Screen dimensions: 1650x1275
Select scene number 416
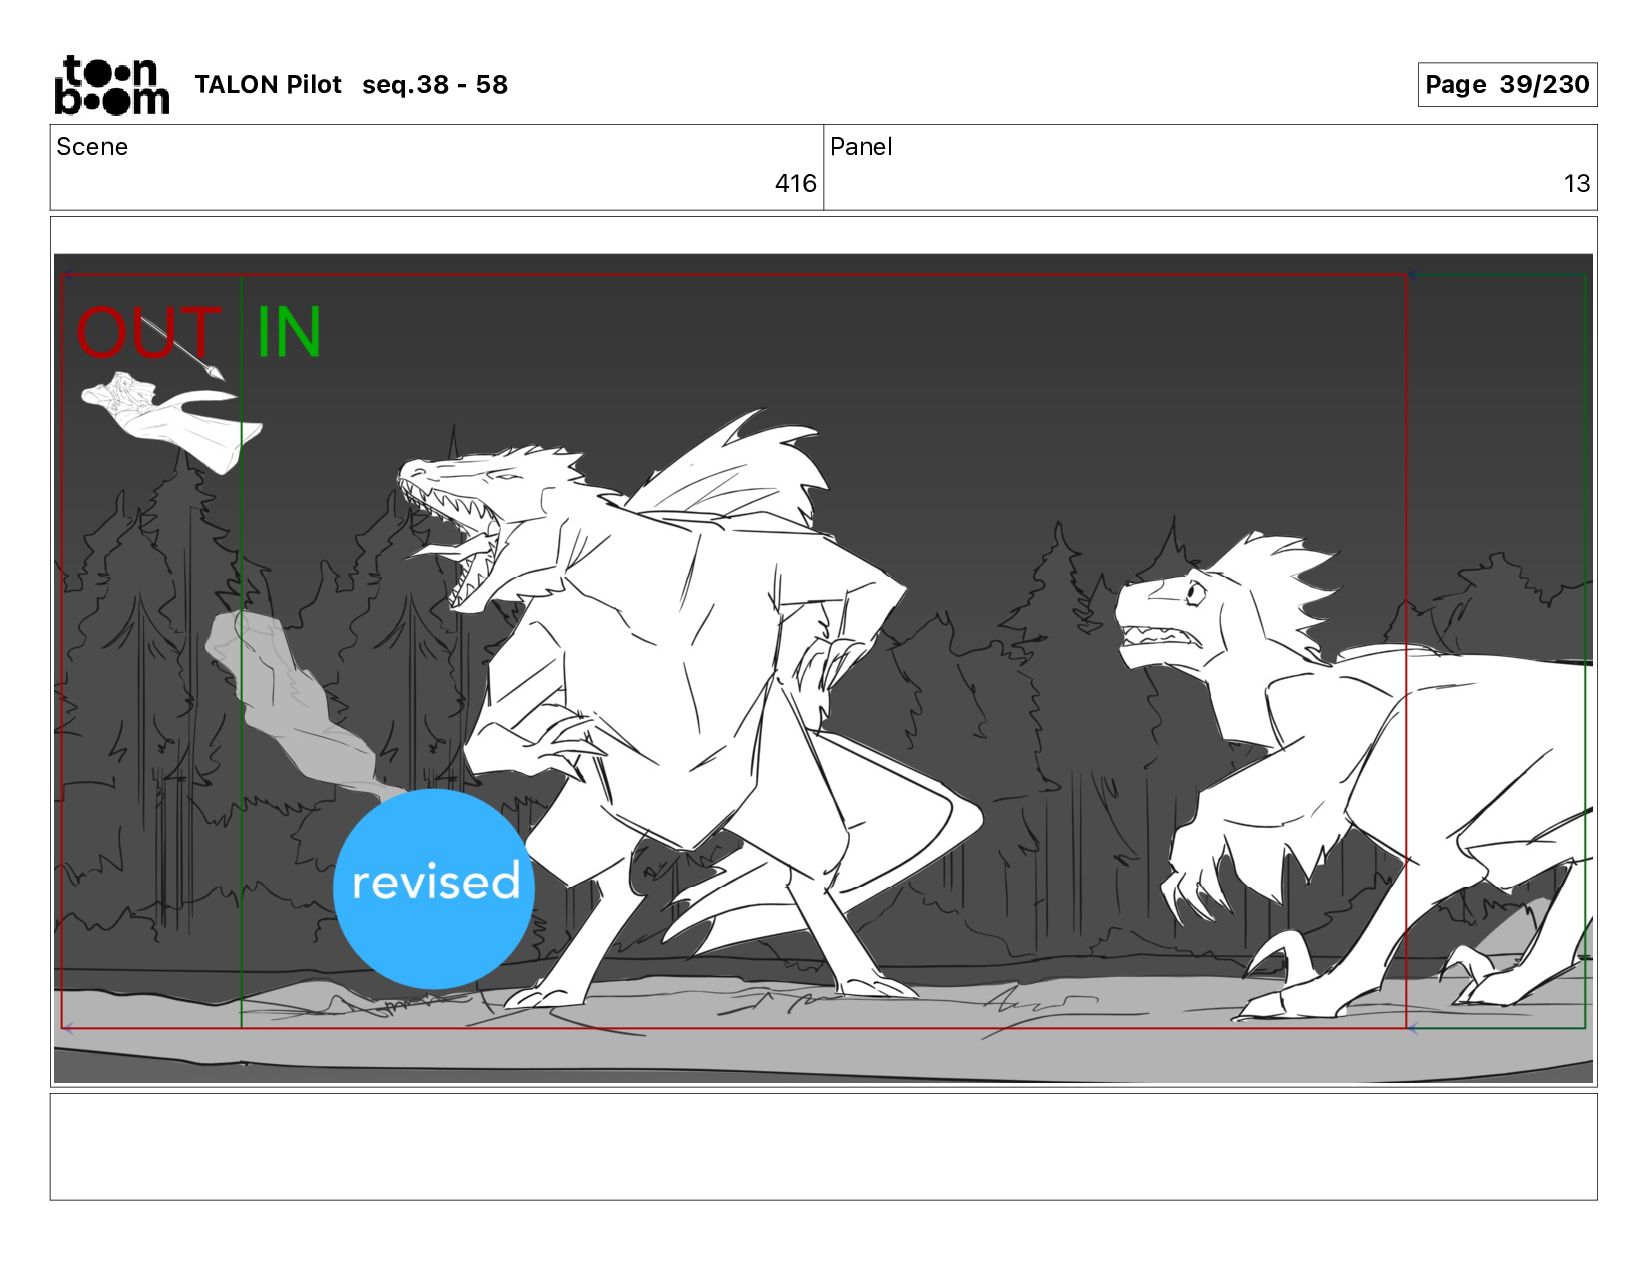[795, 183]
